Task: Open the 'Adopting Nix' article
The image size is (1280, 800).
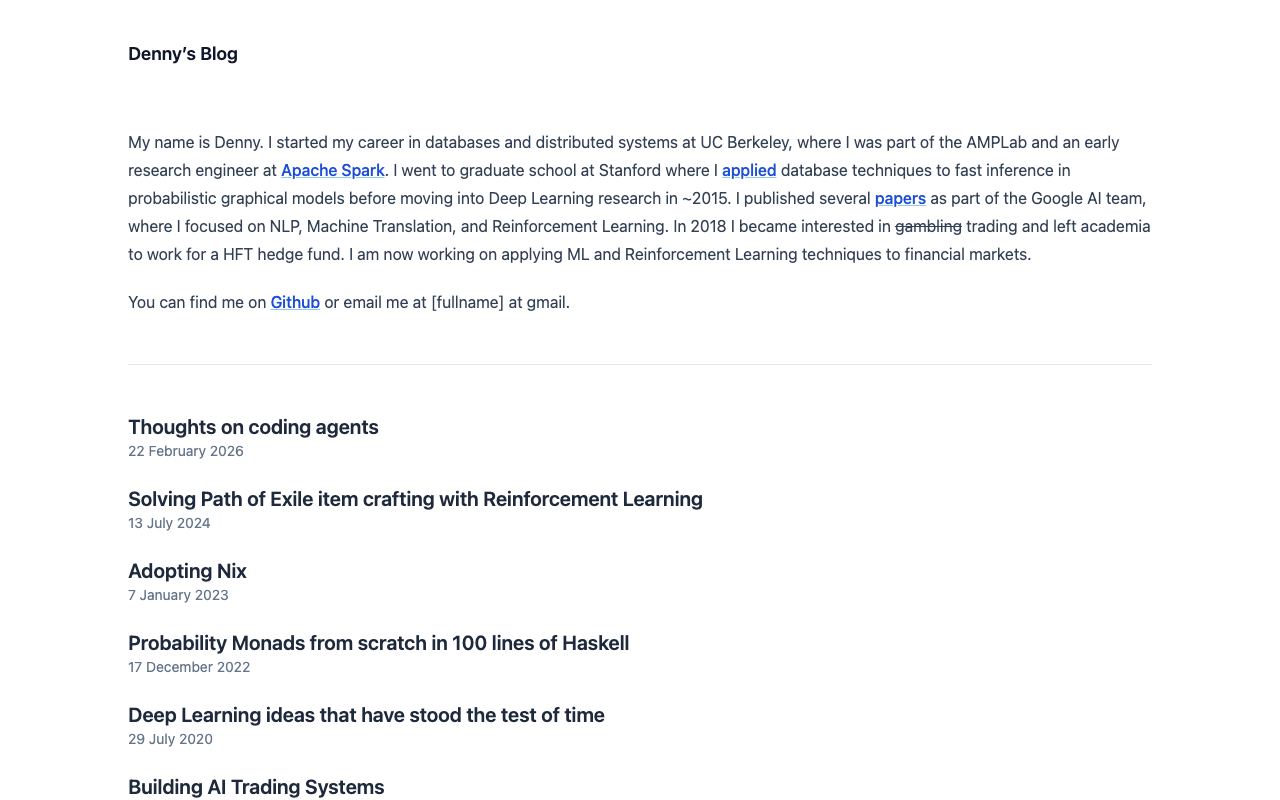Action: click(187, 571)
